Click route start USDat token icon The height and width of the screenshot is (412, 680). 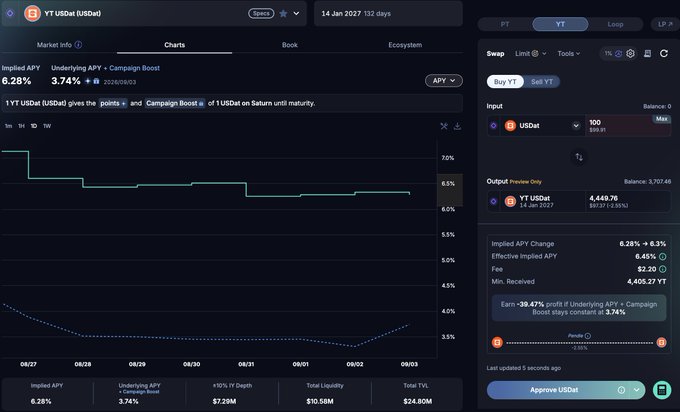pyautogui.click(x=497, y=343)
